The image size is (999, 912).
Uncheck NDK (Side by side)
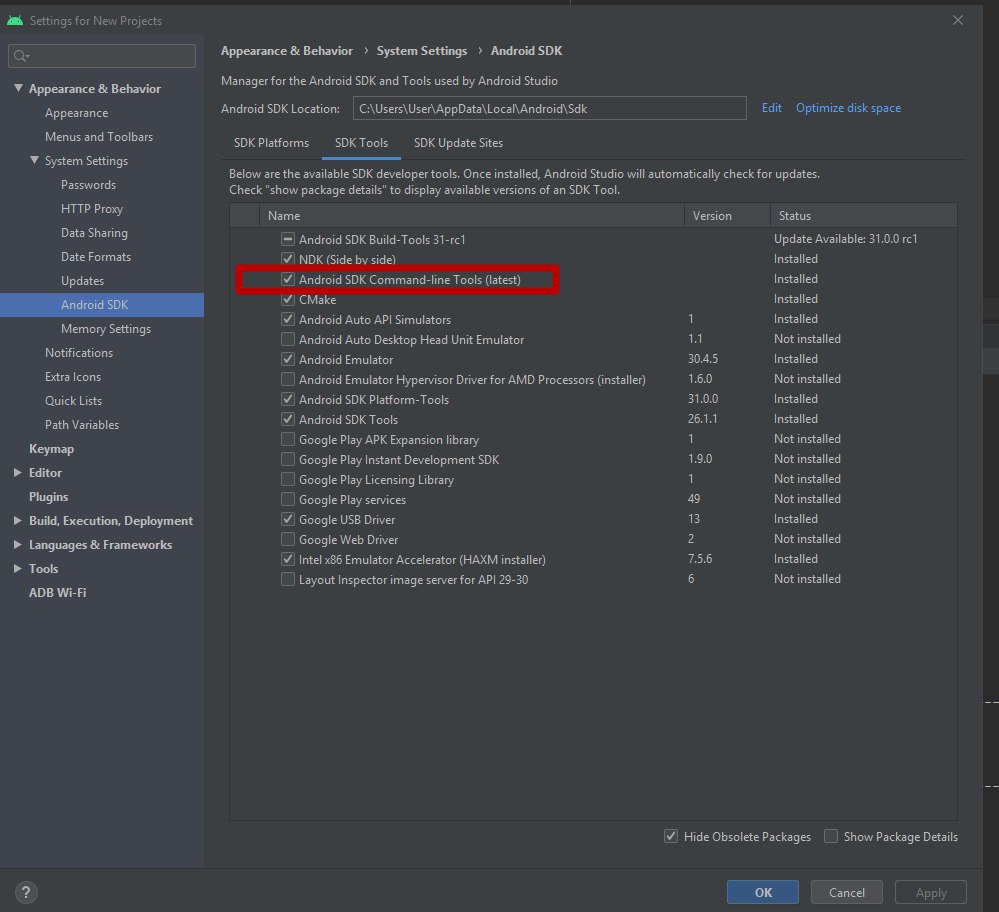point(288,259)
